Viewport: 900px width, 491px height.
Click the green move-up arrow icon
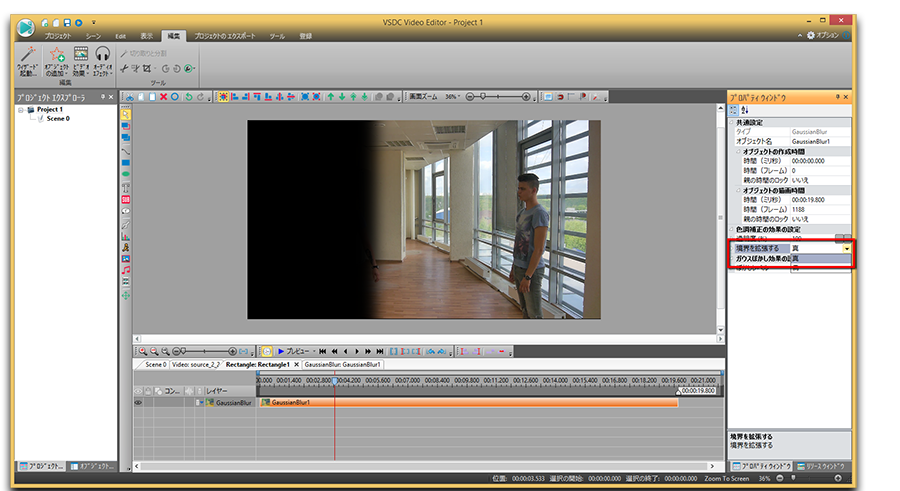point(331,97)
